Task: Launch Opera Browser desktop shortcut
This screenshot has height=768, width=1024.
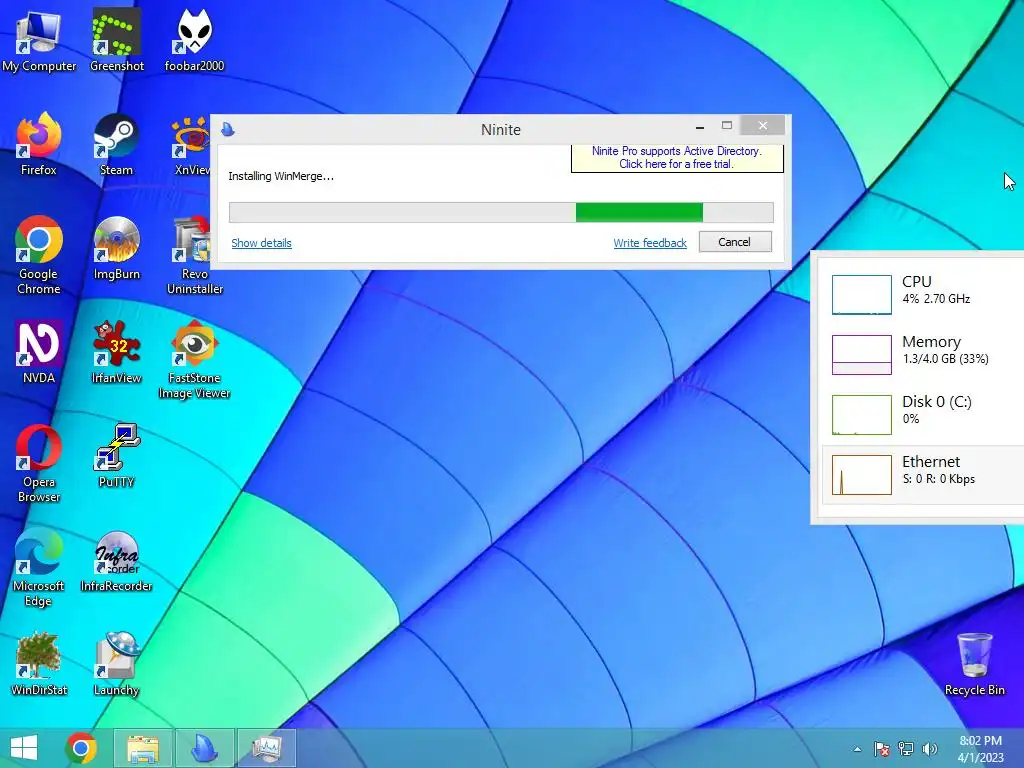Action: [x=39, y=463]
